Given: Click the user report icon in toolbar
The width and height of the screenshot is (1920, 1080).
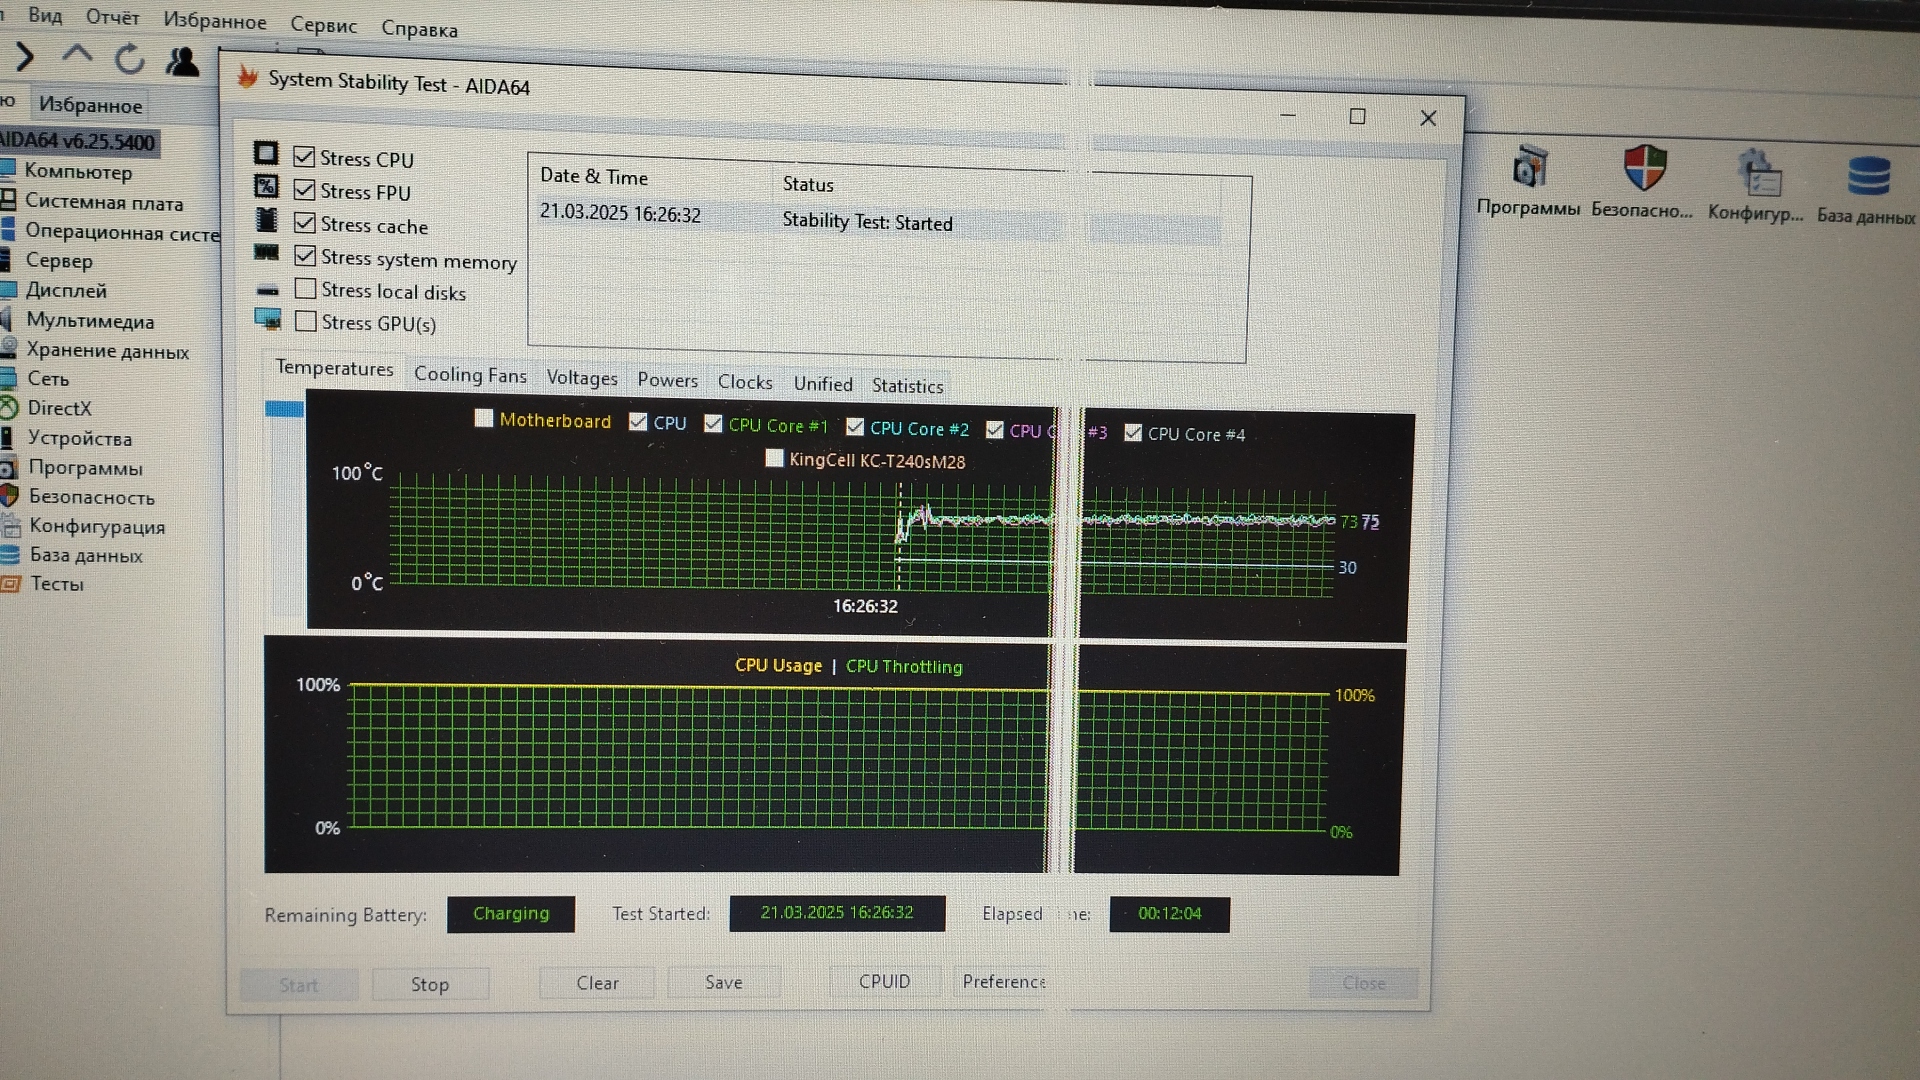Looking at the screenshot, I should tap(182, 62).
